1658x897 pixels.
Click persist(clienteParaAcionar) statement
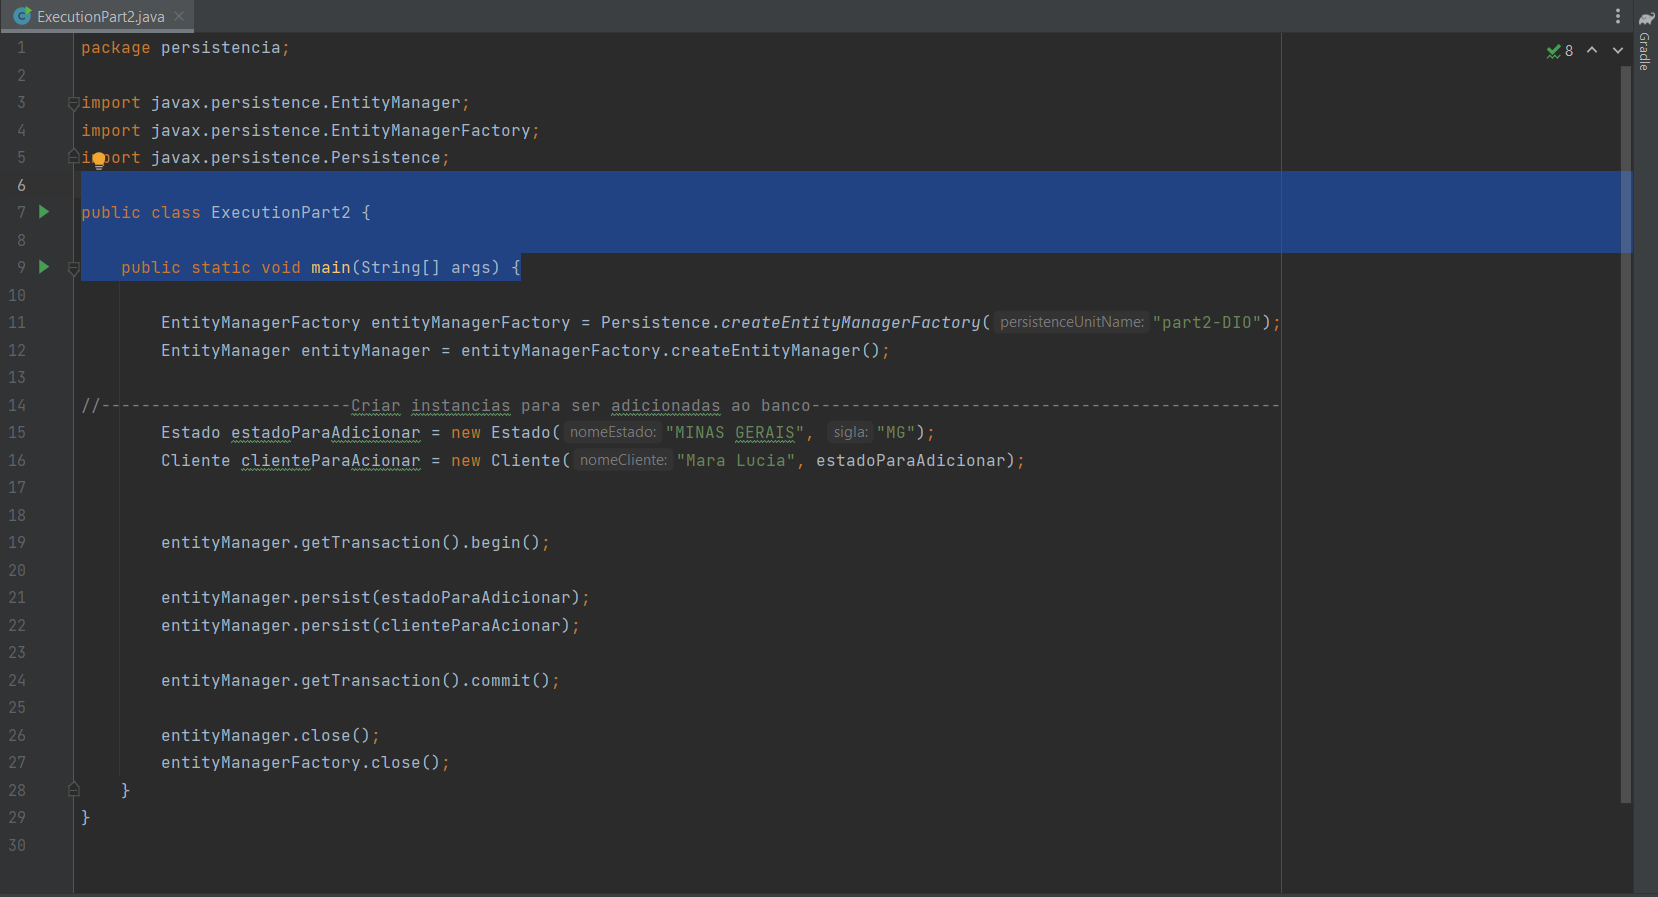[x=370, y=625]
